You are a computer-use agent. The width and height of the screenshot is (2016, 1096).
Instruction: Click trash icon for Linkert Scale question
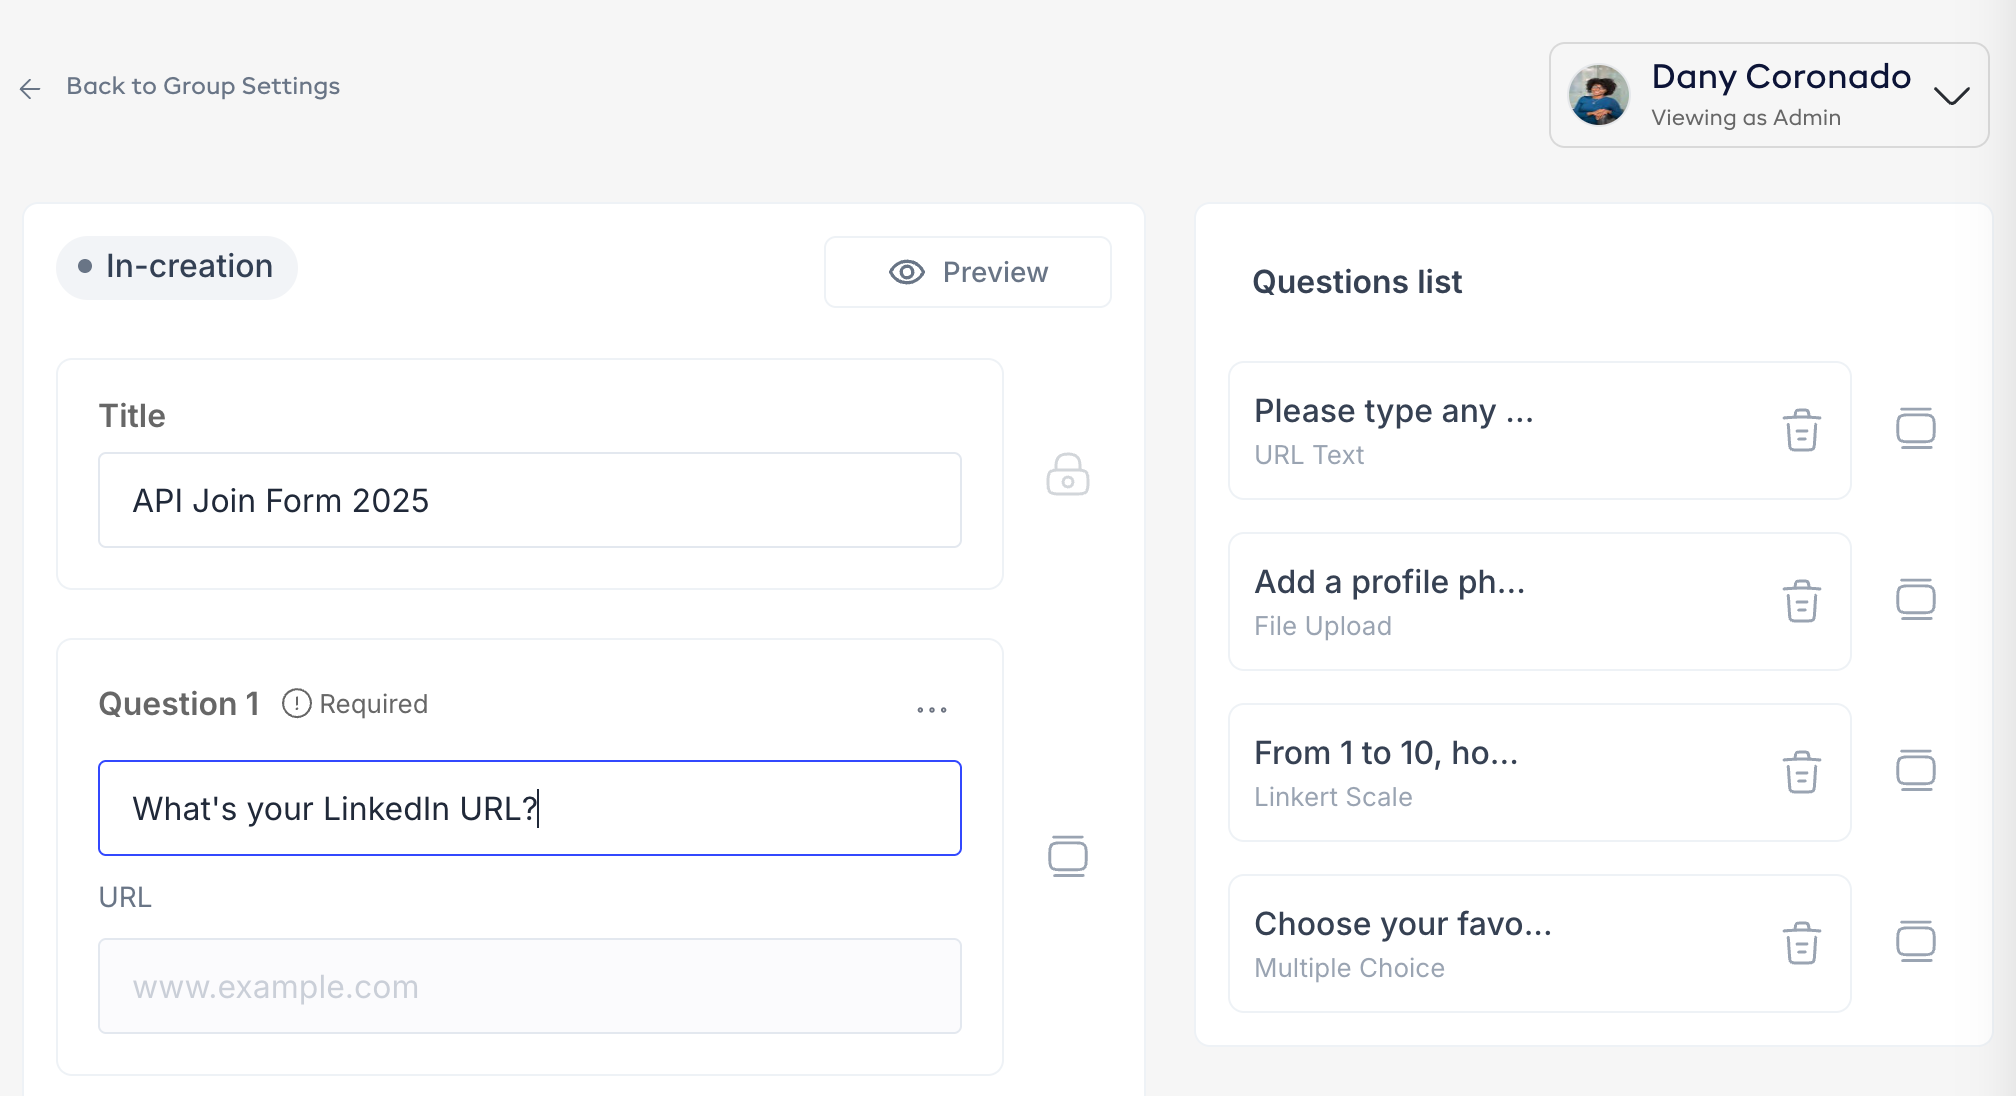click(1801, 772)
